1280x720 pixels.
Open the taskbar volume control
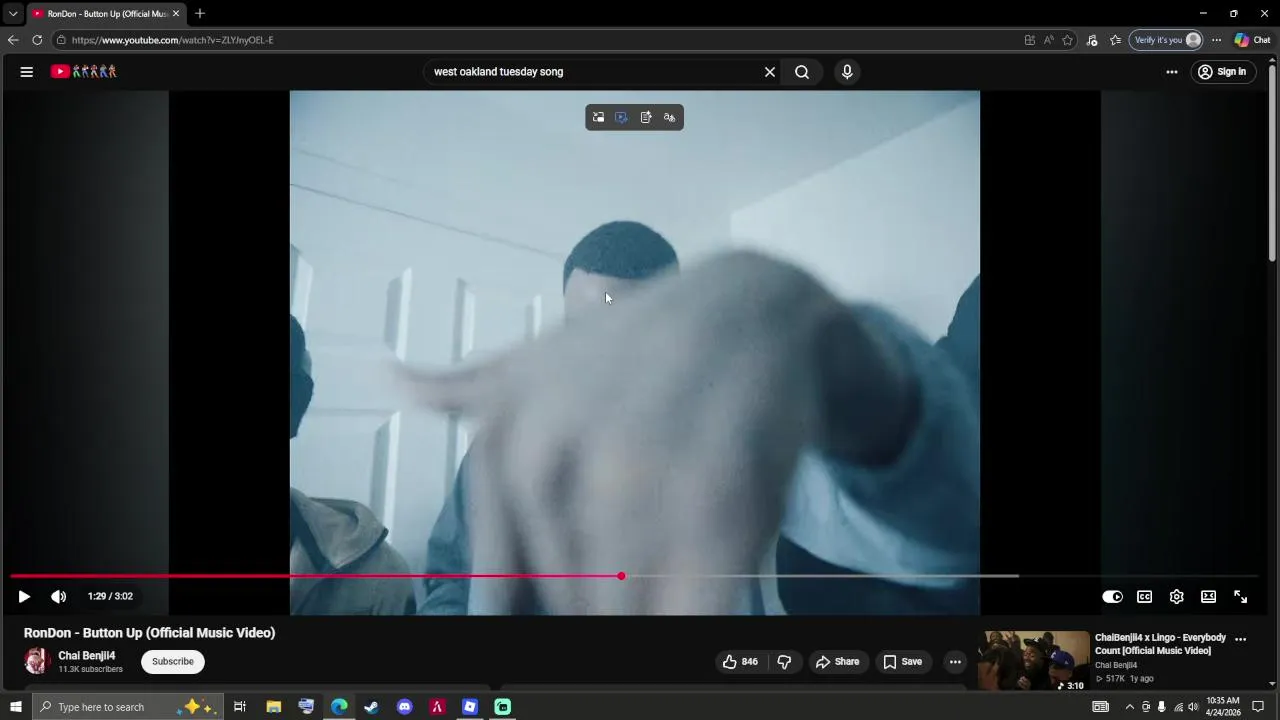click(x=1193, y=707)
